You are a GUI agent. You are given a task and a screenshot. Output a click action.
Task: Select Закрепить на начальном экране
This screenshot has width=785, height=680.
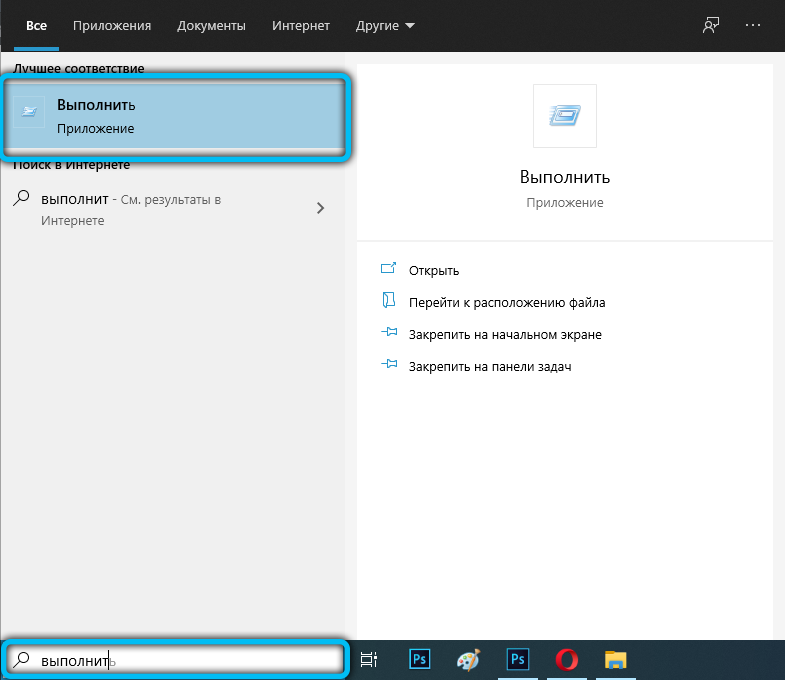pyautogui.click(x=504, y=334)
